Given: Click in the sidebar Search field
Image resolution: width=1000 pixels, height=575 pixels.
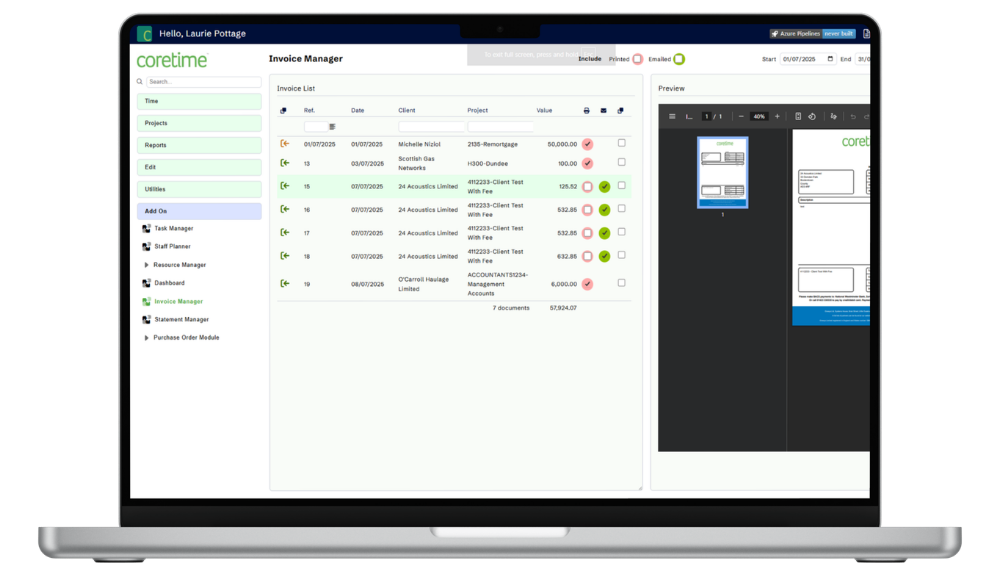Looking at the screenshot, I should coord(203,82).
